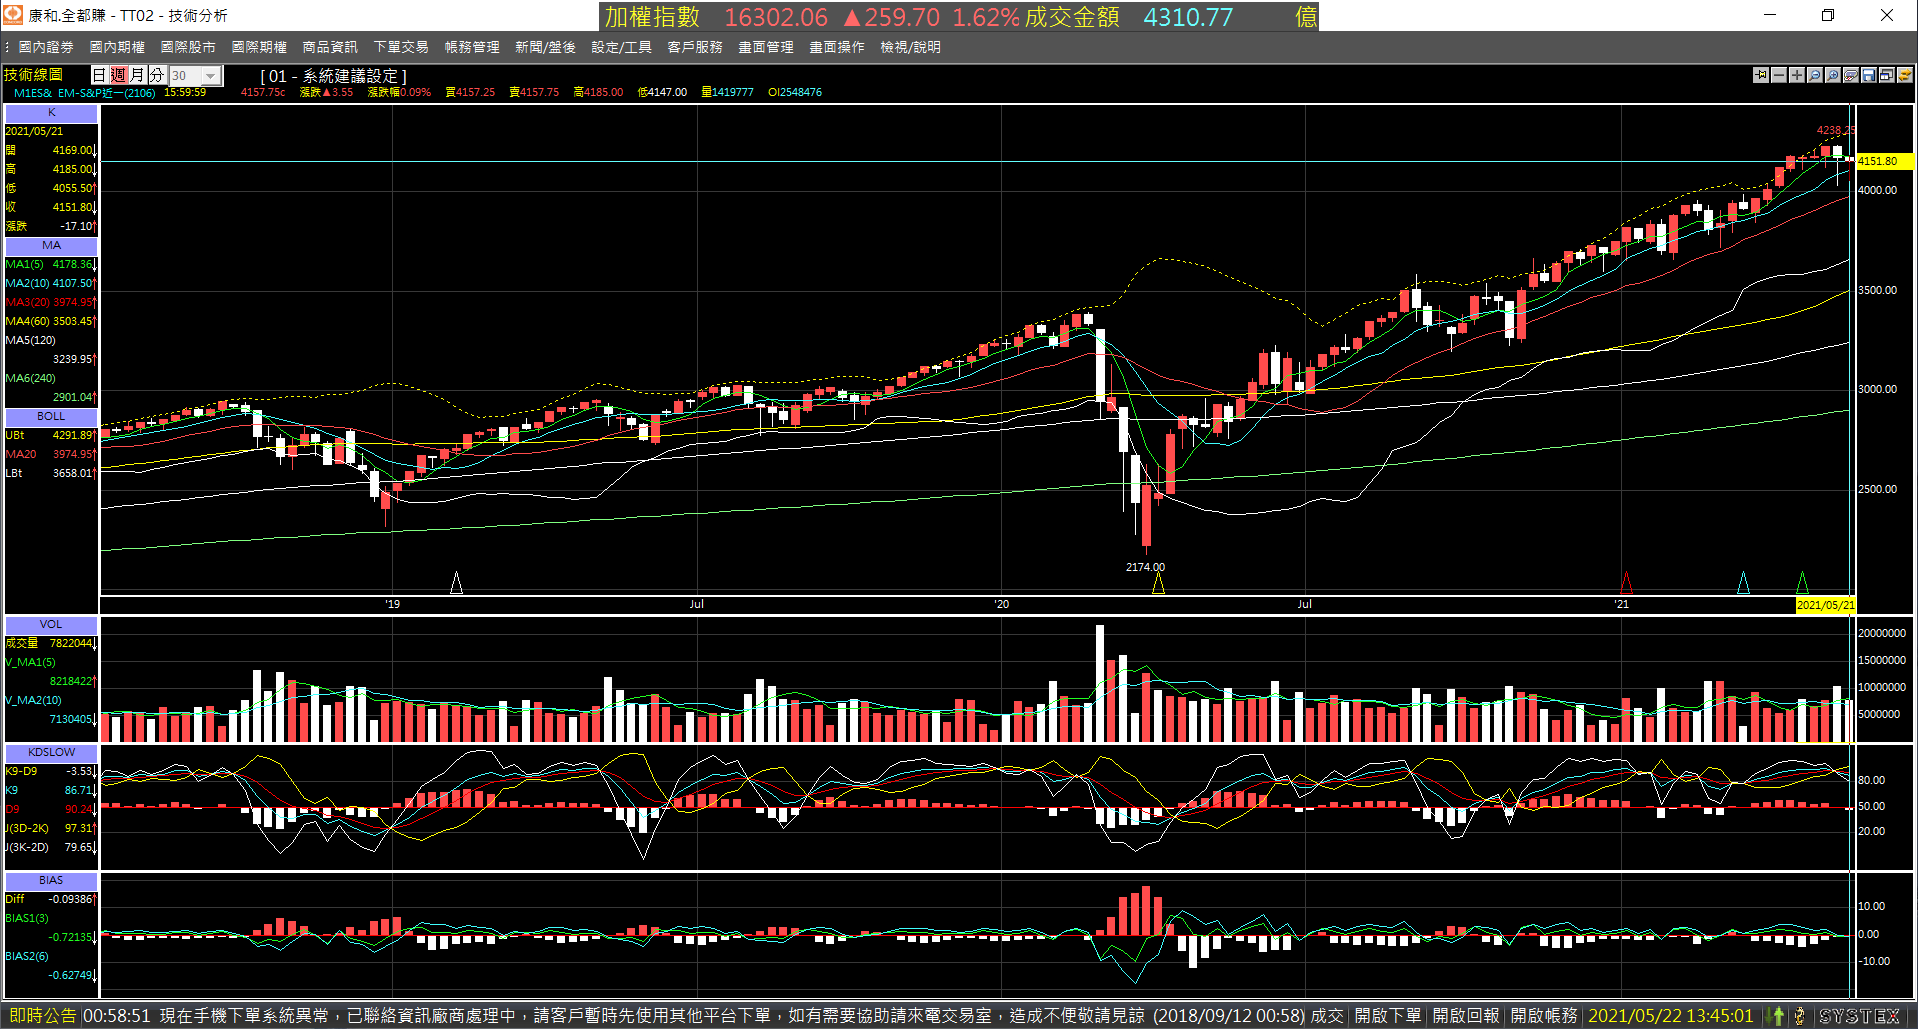This screenshot has width=1918, height=1029.
Task: Click the VOL indicator panel header
Action: (x=51, y=624)
